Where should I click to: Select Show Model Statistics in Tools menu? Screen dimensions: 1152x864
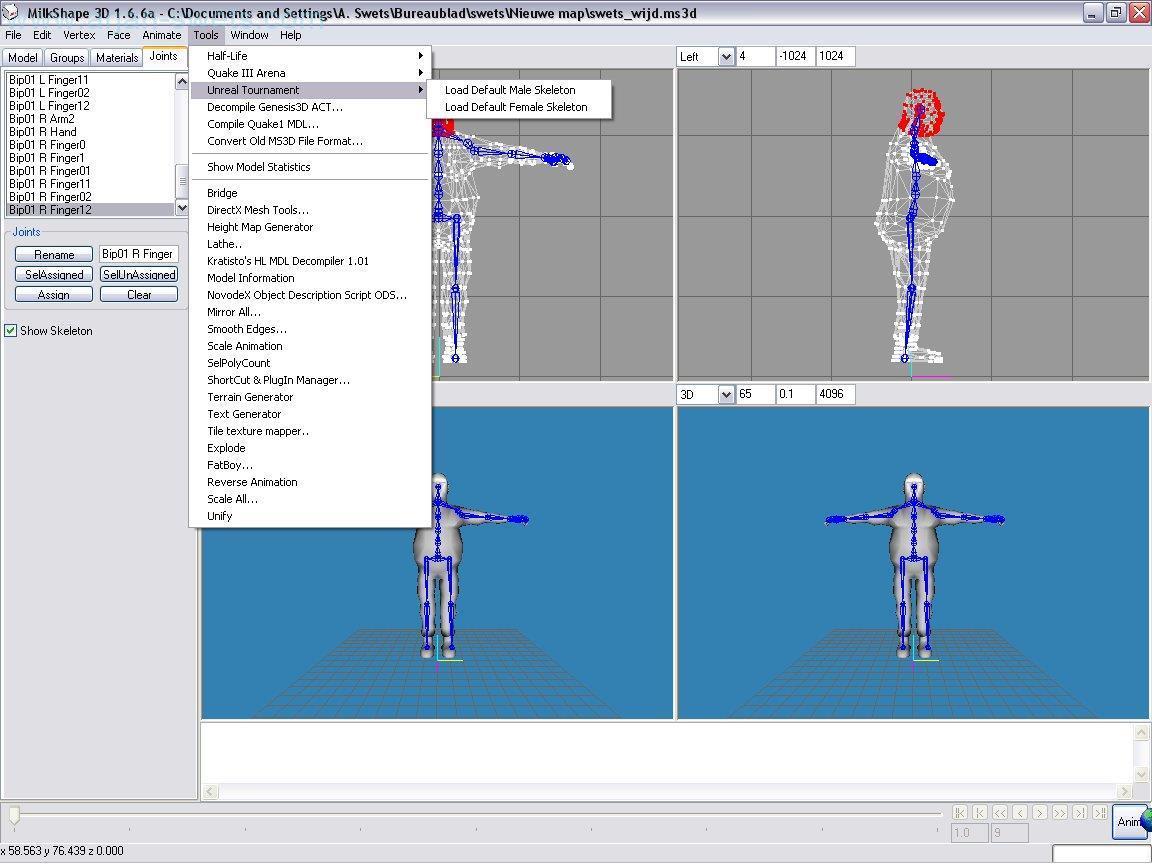[310, 167]
